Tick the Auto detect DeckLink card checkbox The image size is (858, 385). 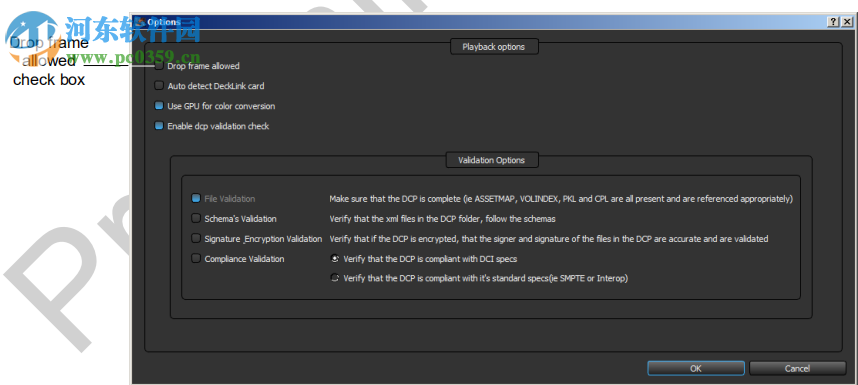[159, 86]
